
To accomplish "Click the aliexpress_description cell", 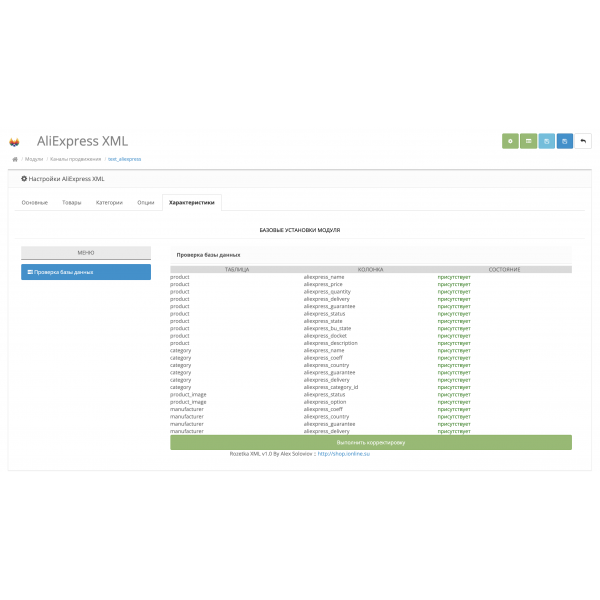I will point(331,343).
